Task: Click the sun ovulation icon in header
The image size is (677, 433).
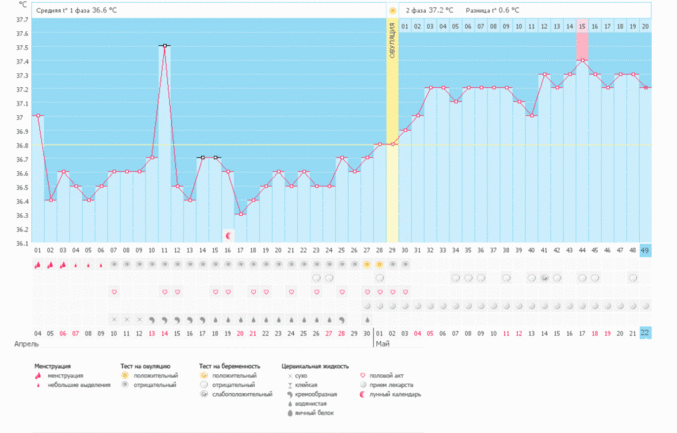Action: click(392, 10)
